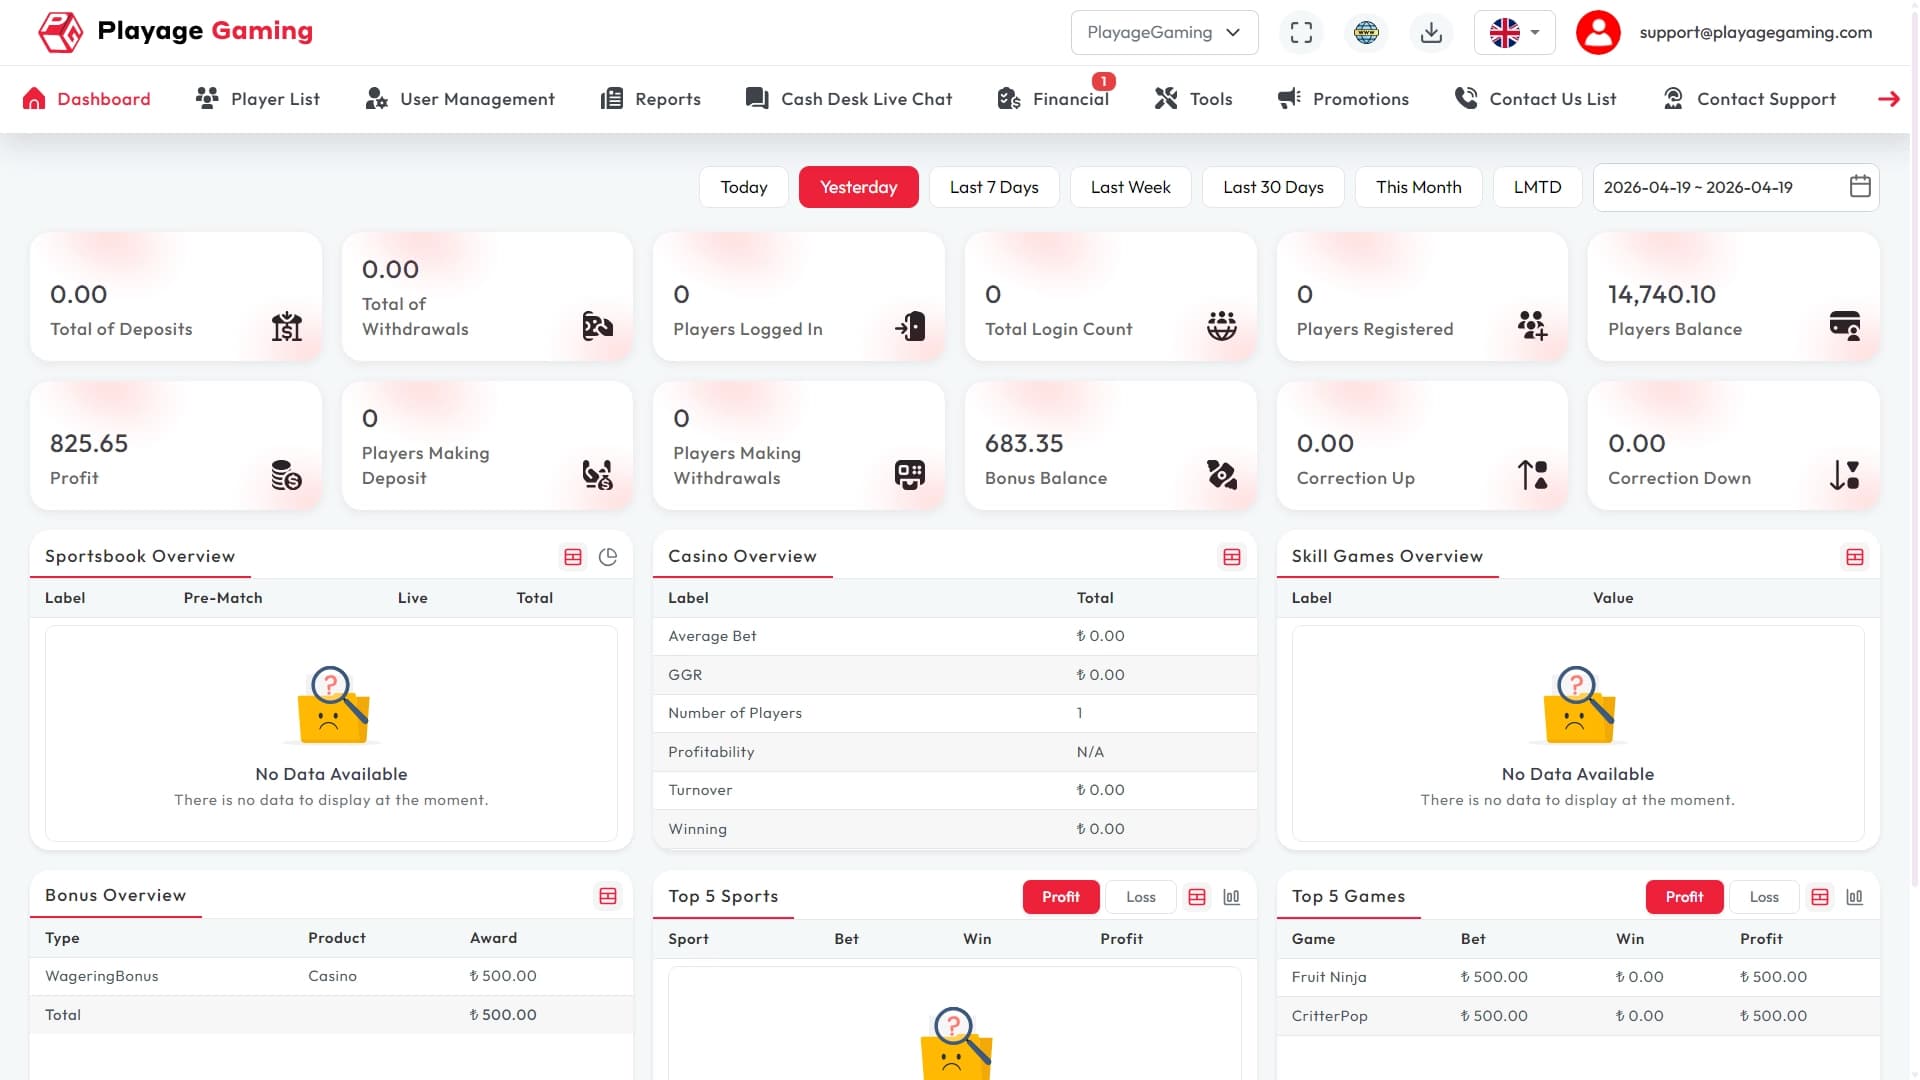
Task: Select the Today date filter
Action: 744,187
